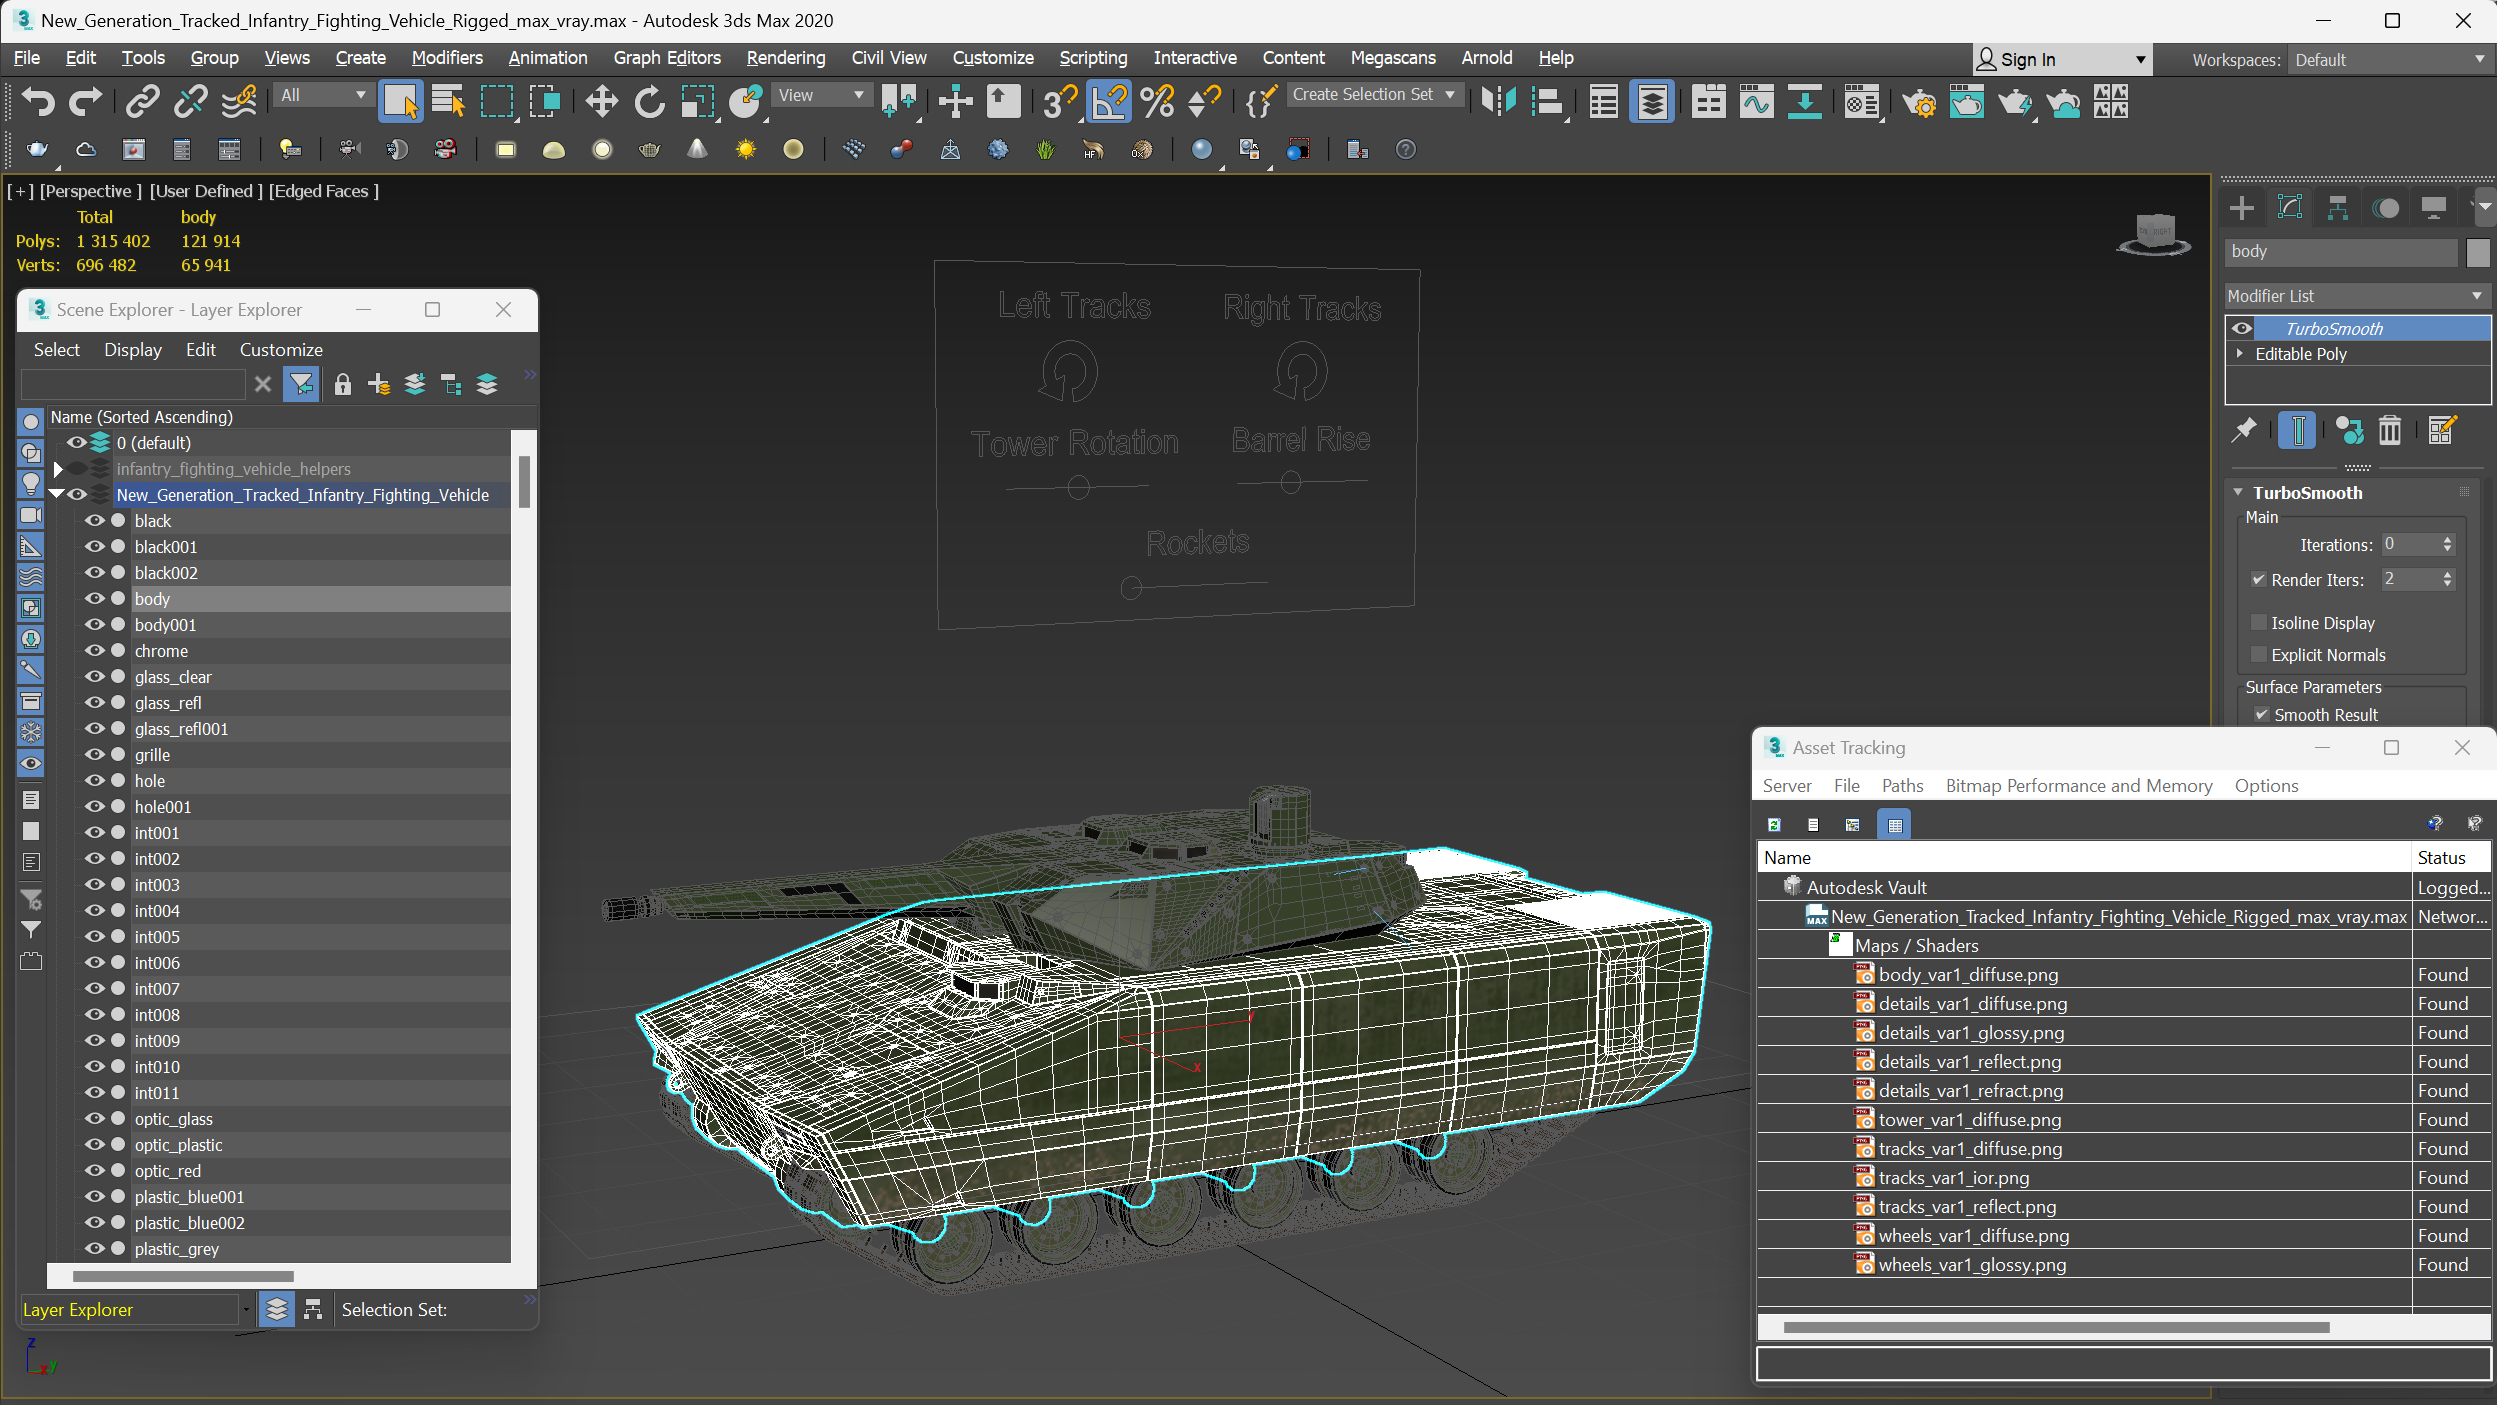2497x1405 pixels.
Task: Open Display menu in Layer Explorer
Action: pyautogui.click(x=132, y=349)
